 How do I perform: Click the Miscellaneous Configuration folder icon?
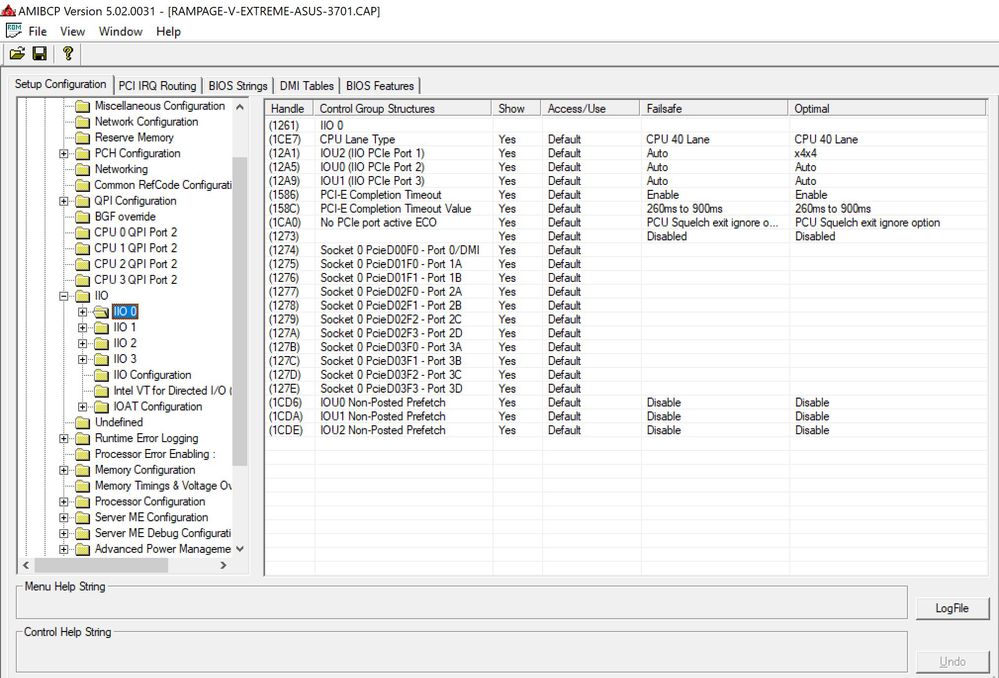tap(82, 106)
